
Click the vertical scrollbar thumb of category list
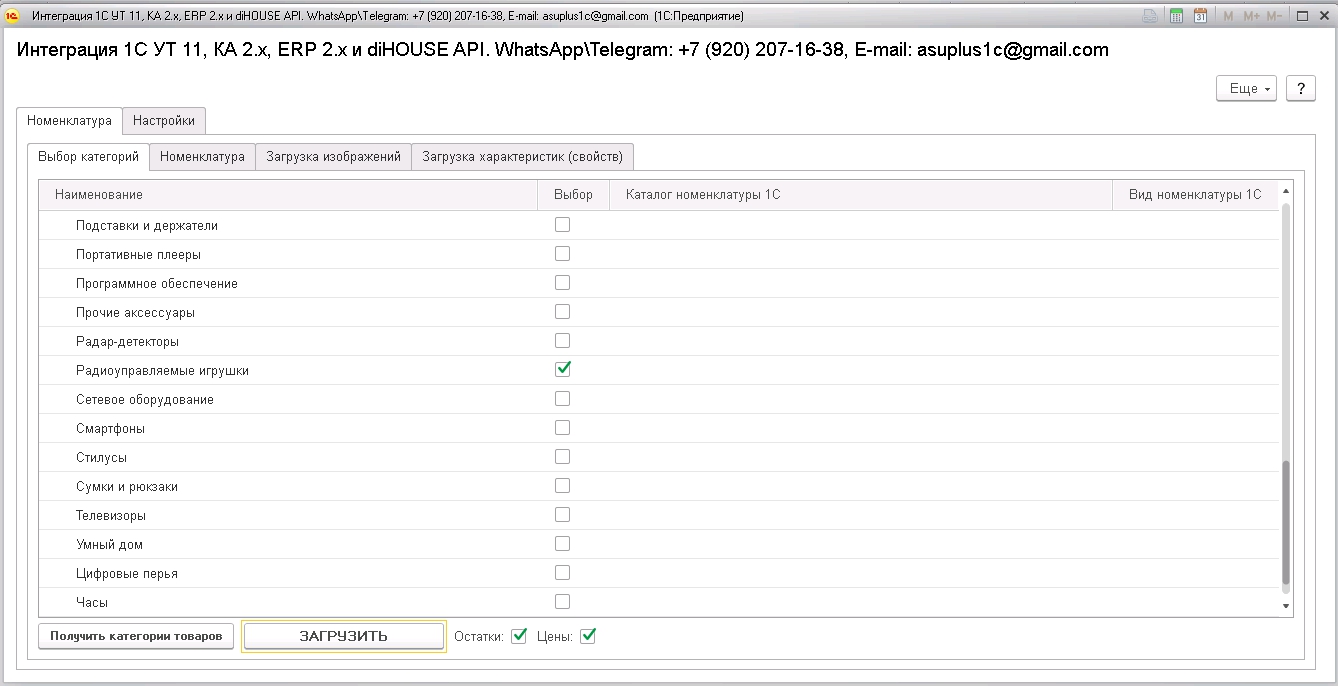(1287, 523)
